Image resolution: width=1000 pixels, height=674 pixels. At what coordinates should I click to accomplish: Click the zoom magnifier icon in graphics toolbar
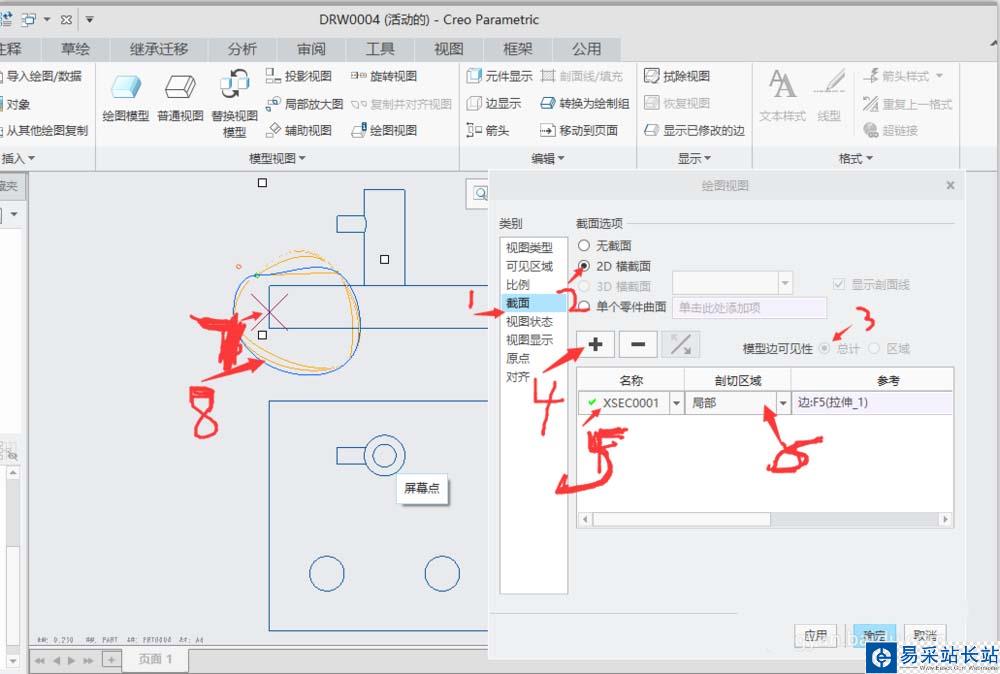tap(480, 193)
